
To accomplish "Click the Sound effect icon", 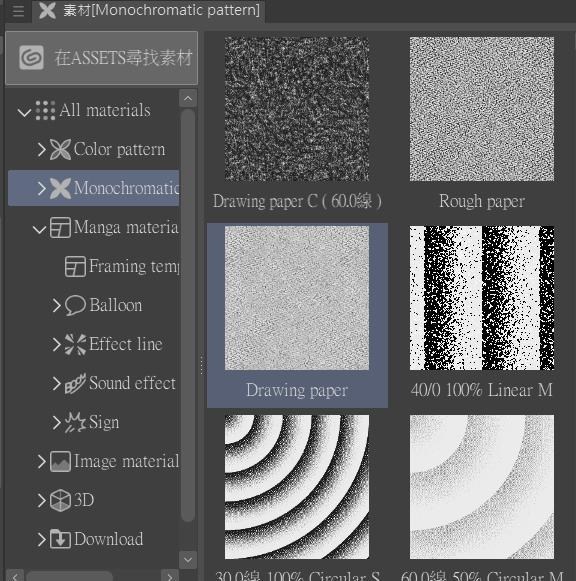I will [75, 384].
